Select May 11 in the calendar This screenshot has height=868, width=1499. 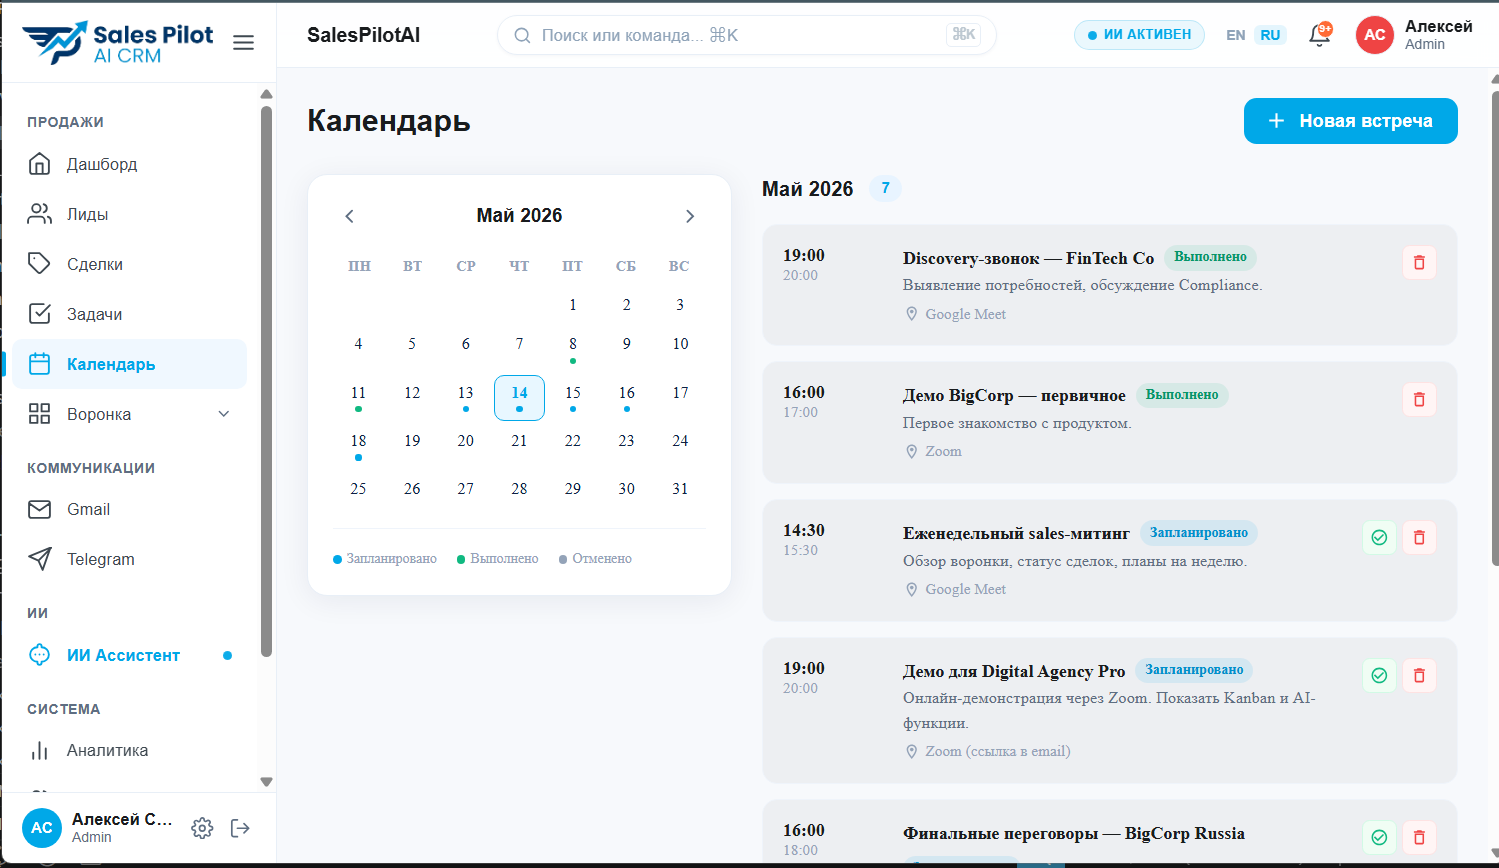358,398
